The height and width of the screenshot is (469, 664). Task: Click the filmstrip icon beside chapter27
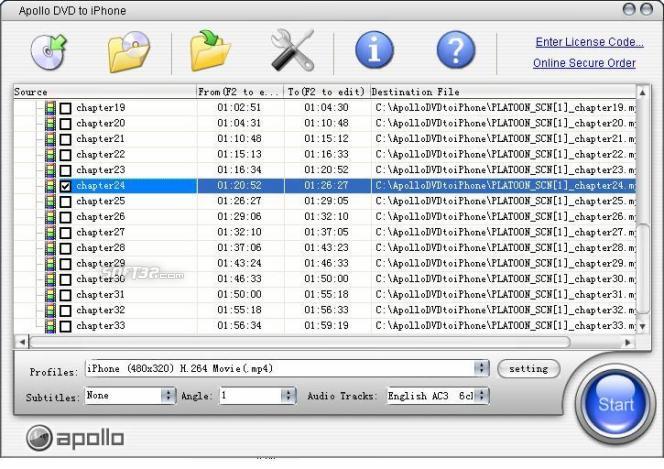point(50,232)
